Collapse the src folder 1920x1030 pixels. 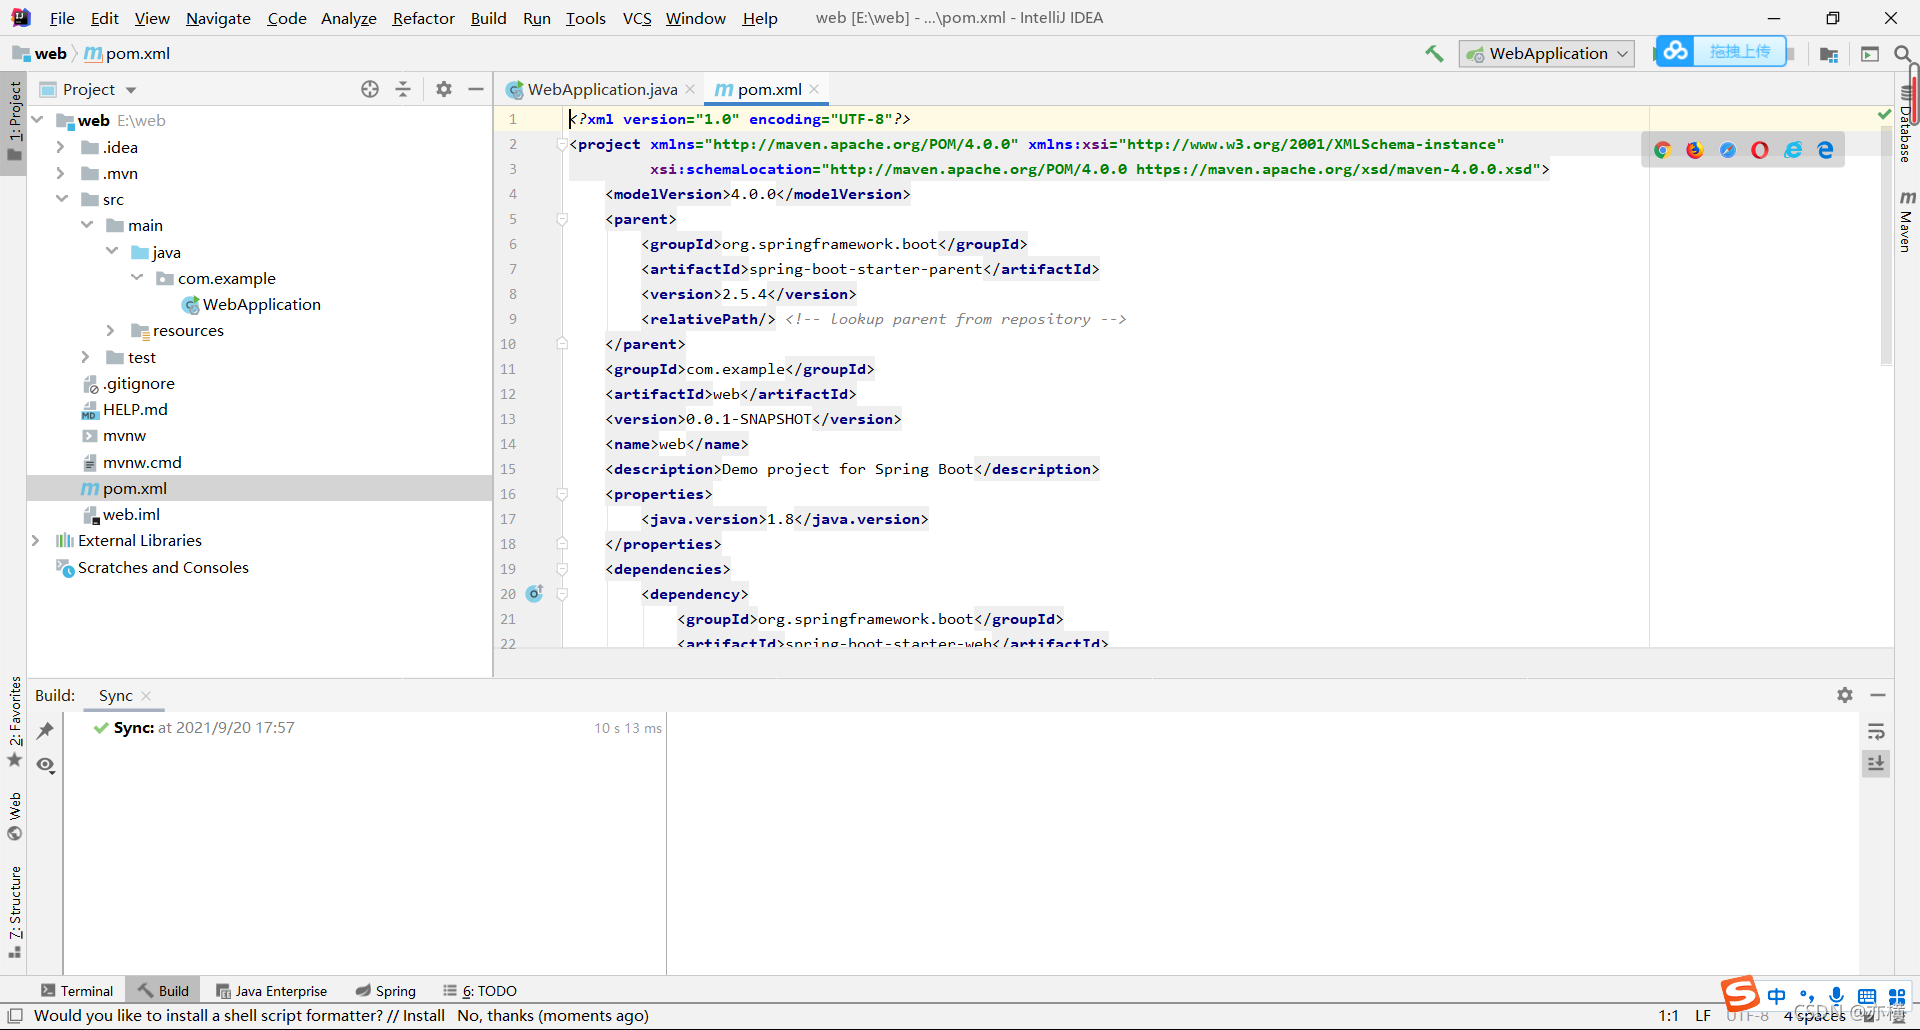click(x=61, y=199)
